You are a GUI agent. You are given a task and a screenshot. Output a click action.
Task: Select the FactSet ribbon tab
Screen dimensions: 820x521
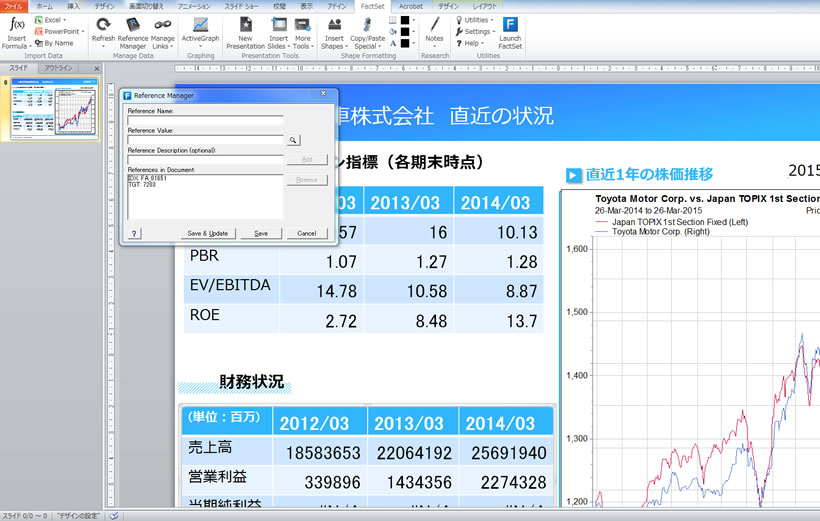[x=372, y=6]
